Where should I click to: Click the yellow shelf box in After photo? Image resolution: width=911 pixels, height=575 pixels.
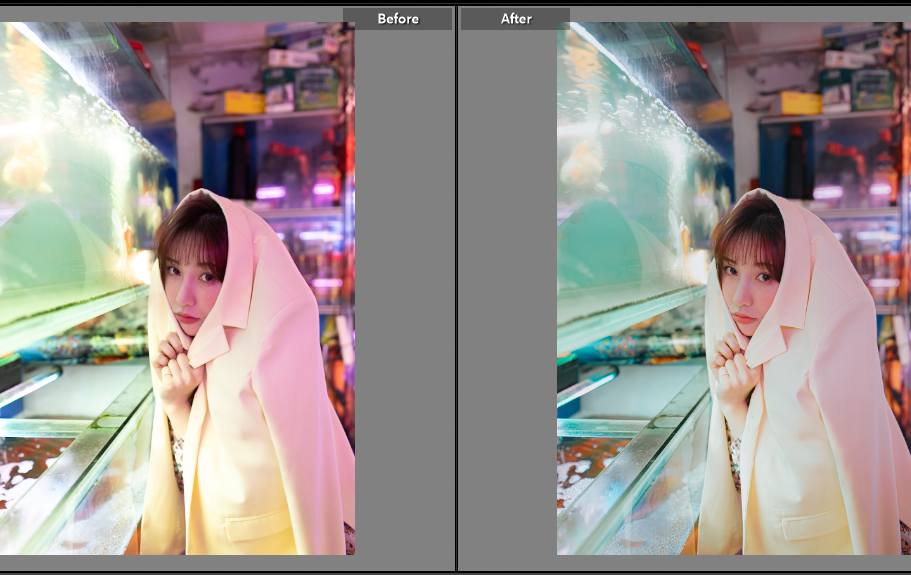pos(800,102)
